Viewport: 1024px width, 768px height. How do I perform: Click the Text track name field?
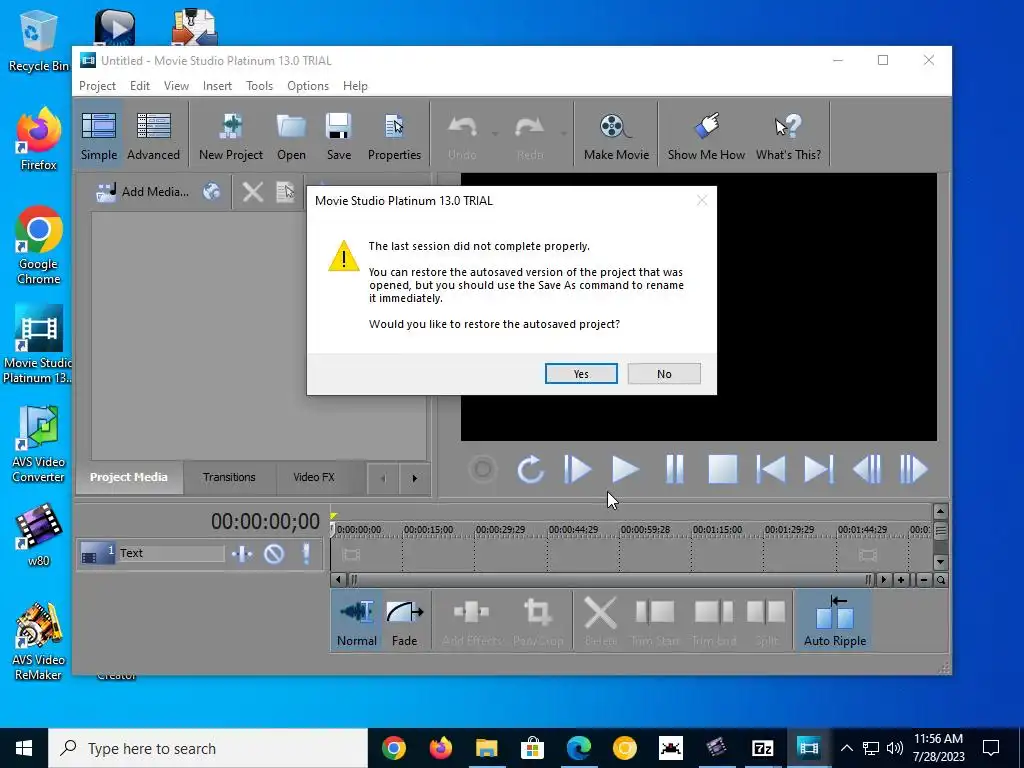(171, 553)
